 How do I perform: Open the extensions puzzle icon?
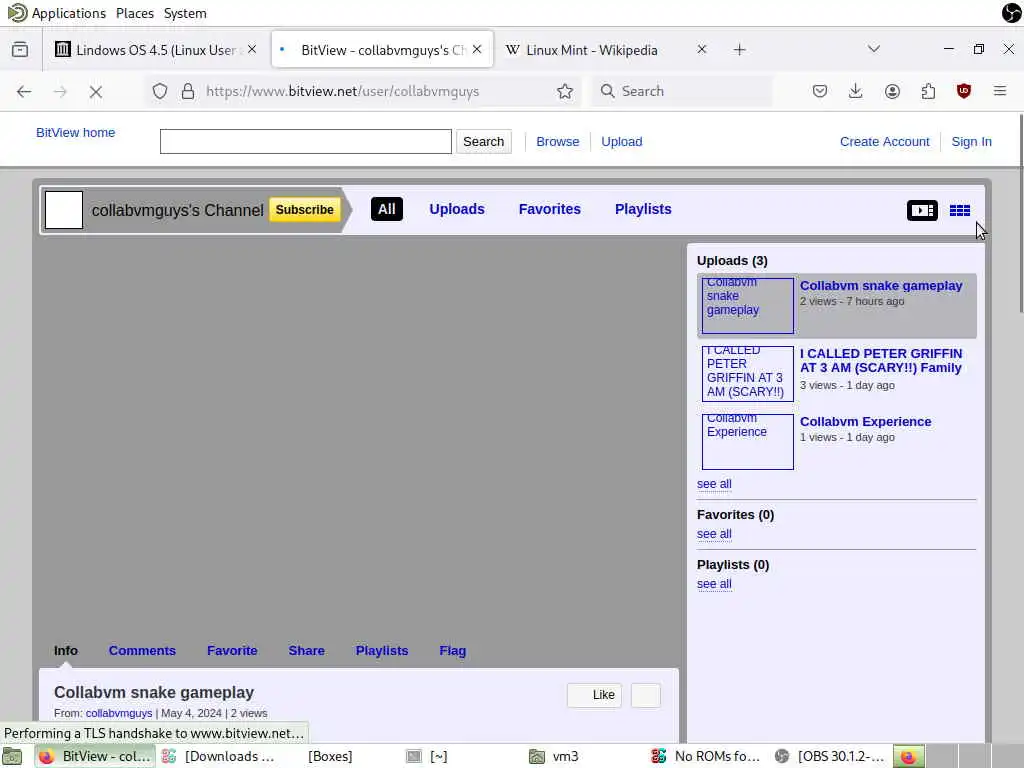tap(928, 91)
